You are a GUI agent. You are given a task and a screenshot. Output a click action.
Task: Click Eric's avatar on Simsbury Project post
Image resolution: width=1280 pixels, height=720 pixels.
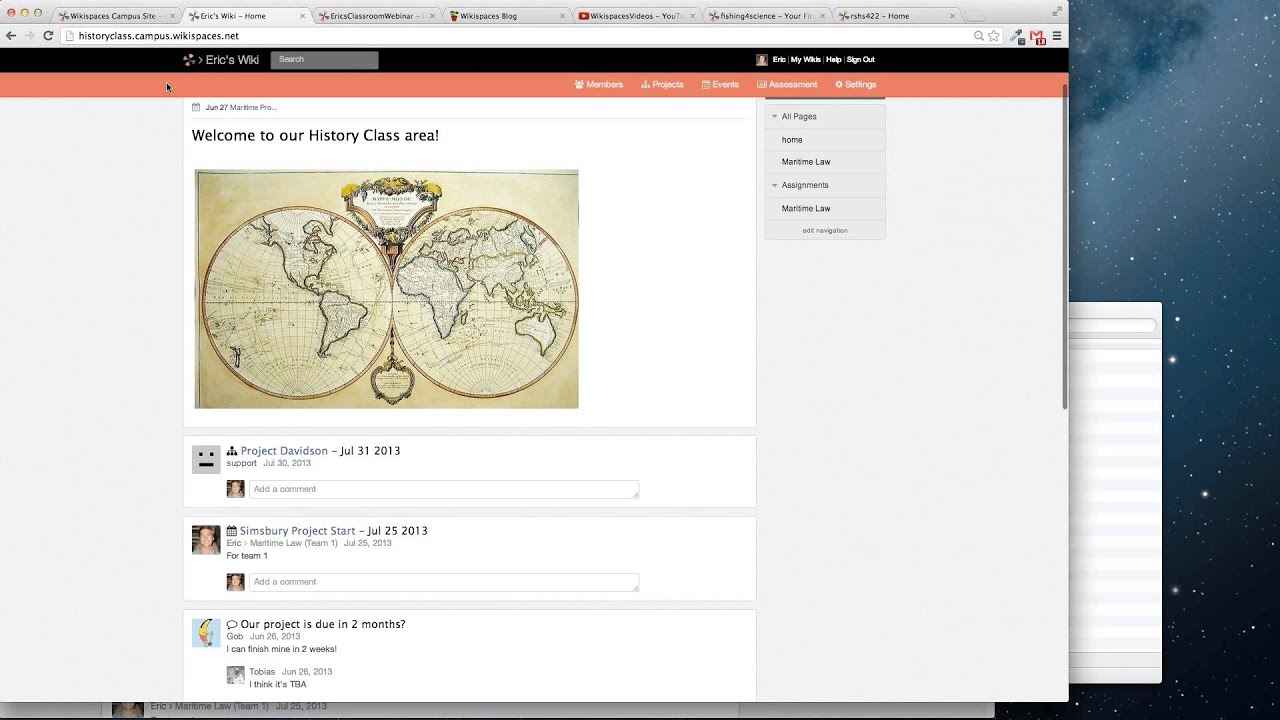point(206,540)
